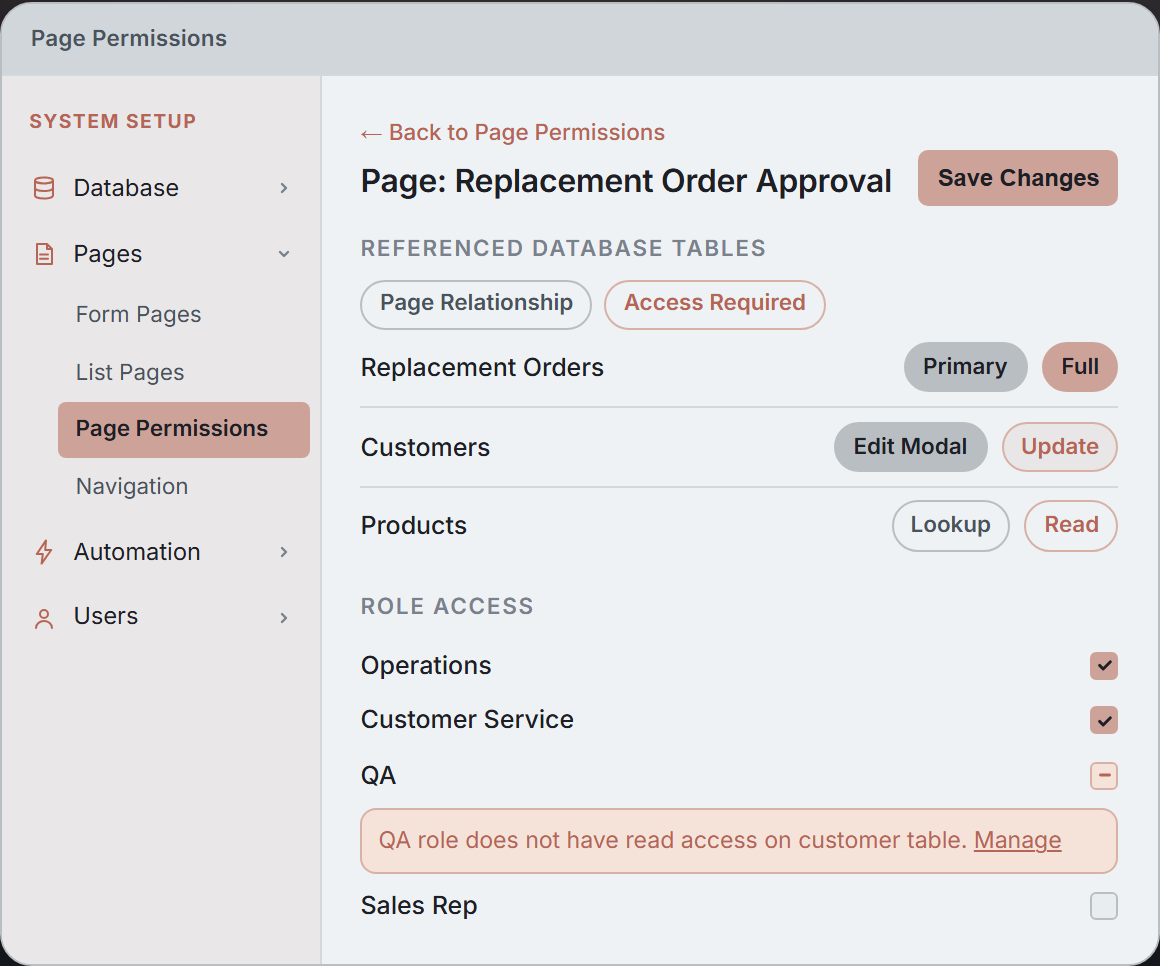Click the ROLE ACCESS section heading
The image size is (1160, 966).
447,607
